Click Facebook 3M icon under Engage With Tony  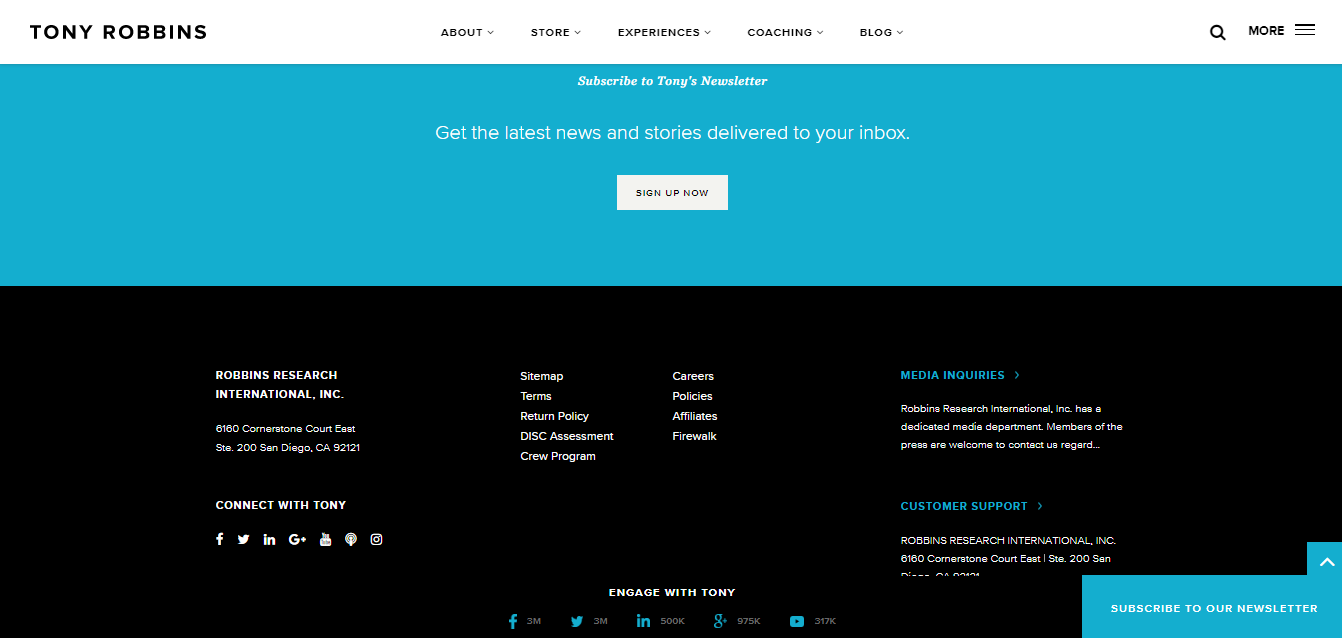coord(513,621)
